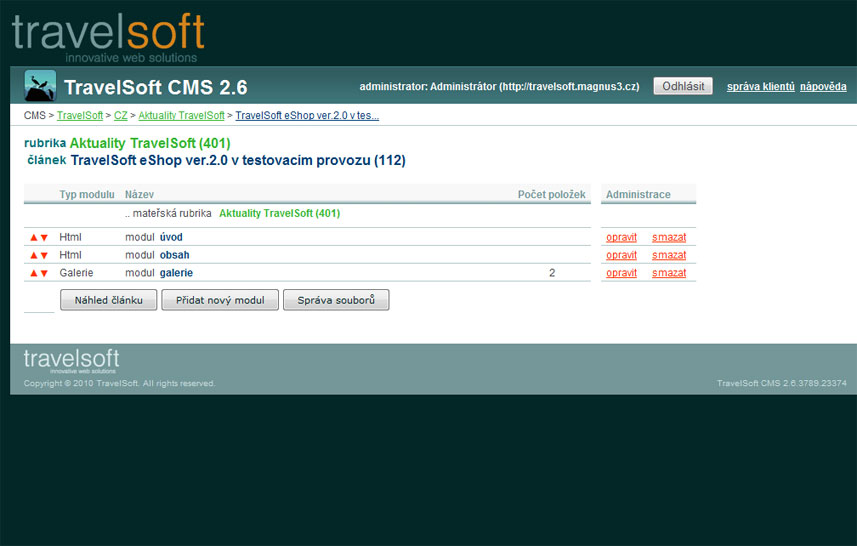This screenshot has width=857, height=546.
Task: Open Aktuality TravelSoft breadcrumb link
Action: [181, 115]
